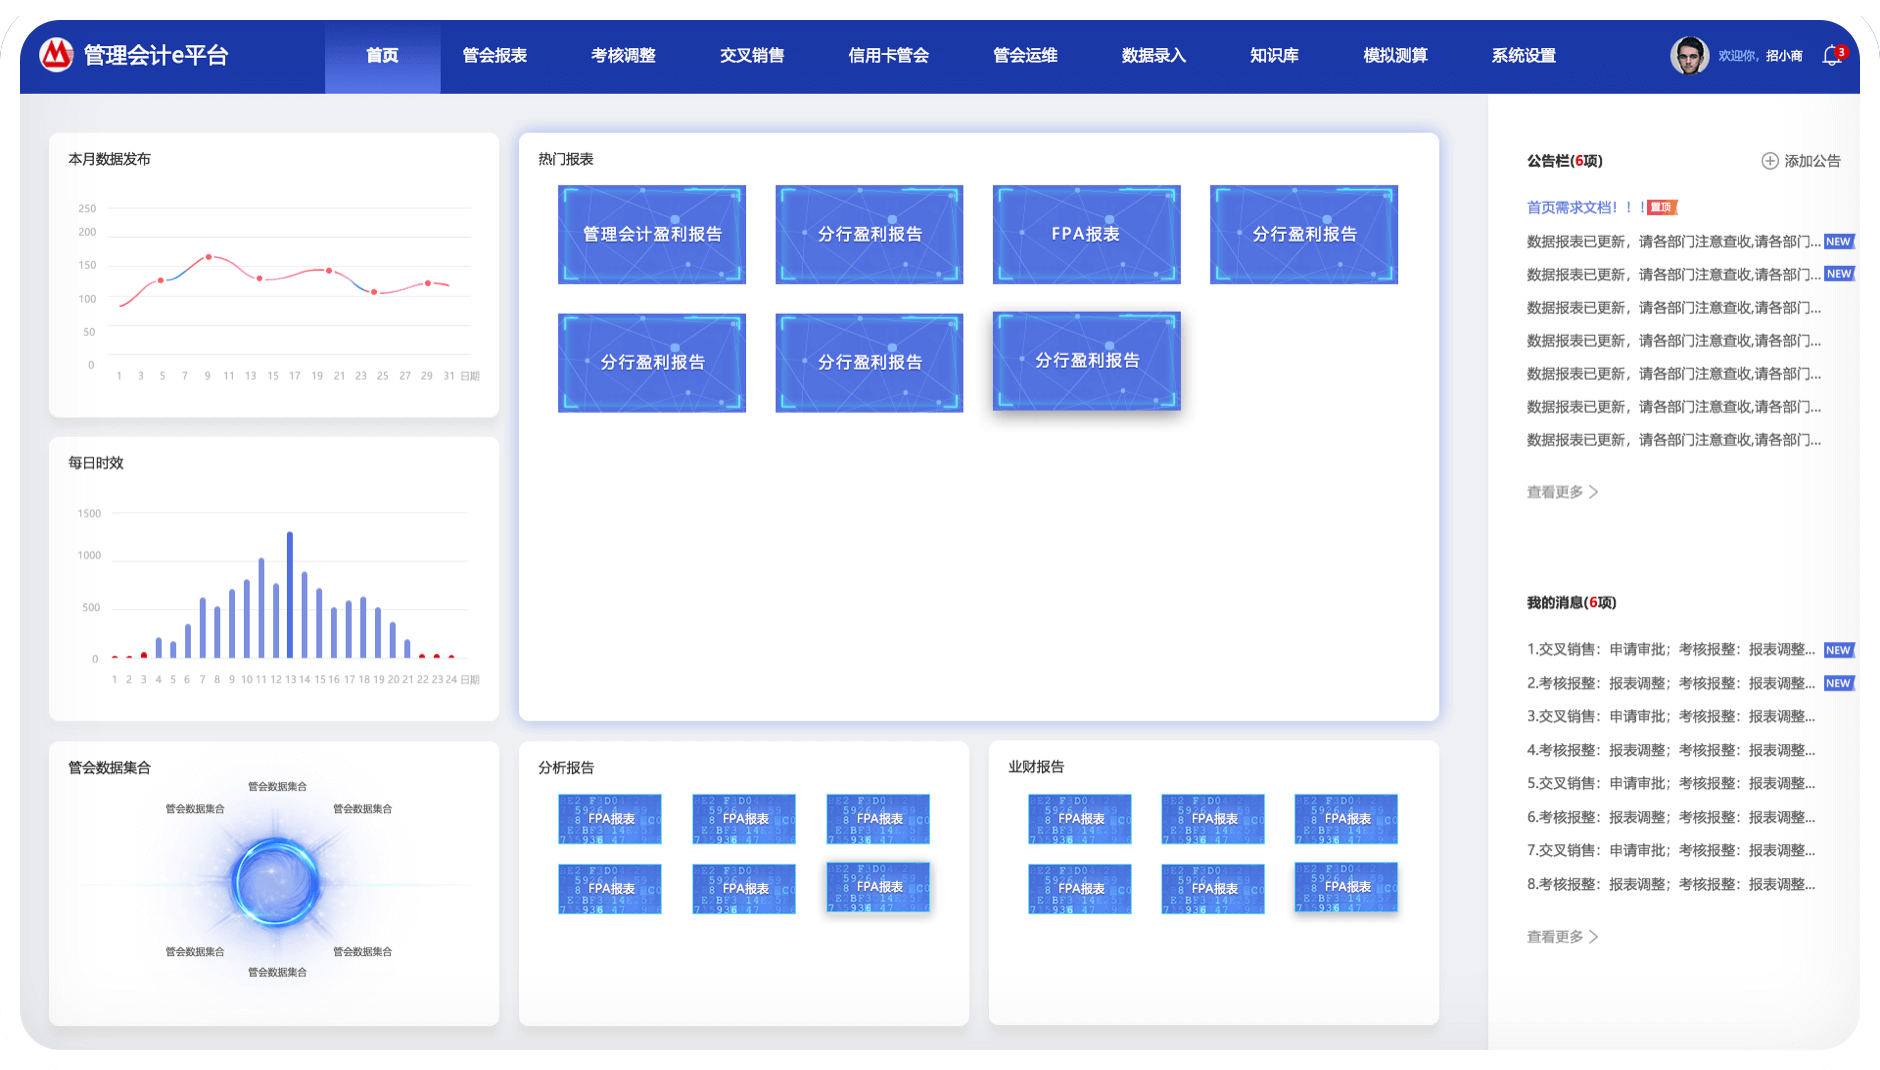Select the 首页 navigation tab
The image size is (1880, 1070).
382,56
